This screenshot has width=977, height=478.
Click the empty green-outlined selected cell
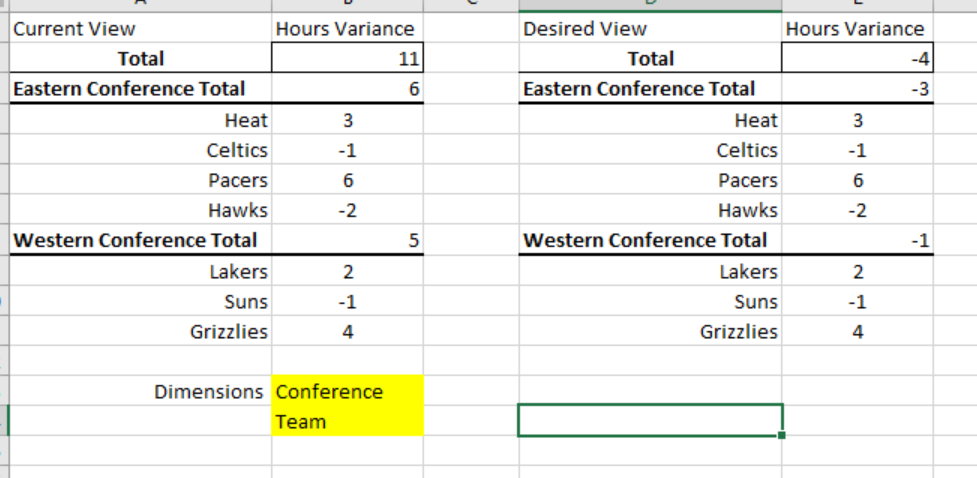point(650,421)
